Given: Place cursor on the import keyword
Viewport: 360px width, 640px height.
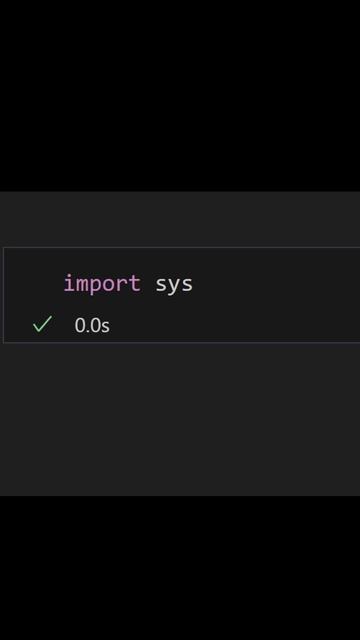Looking at the screenshot, I should 102,284.
